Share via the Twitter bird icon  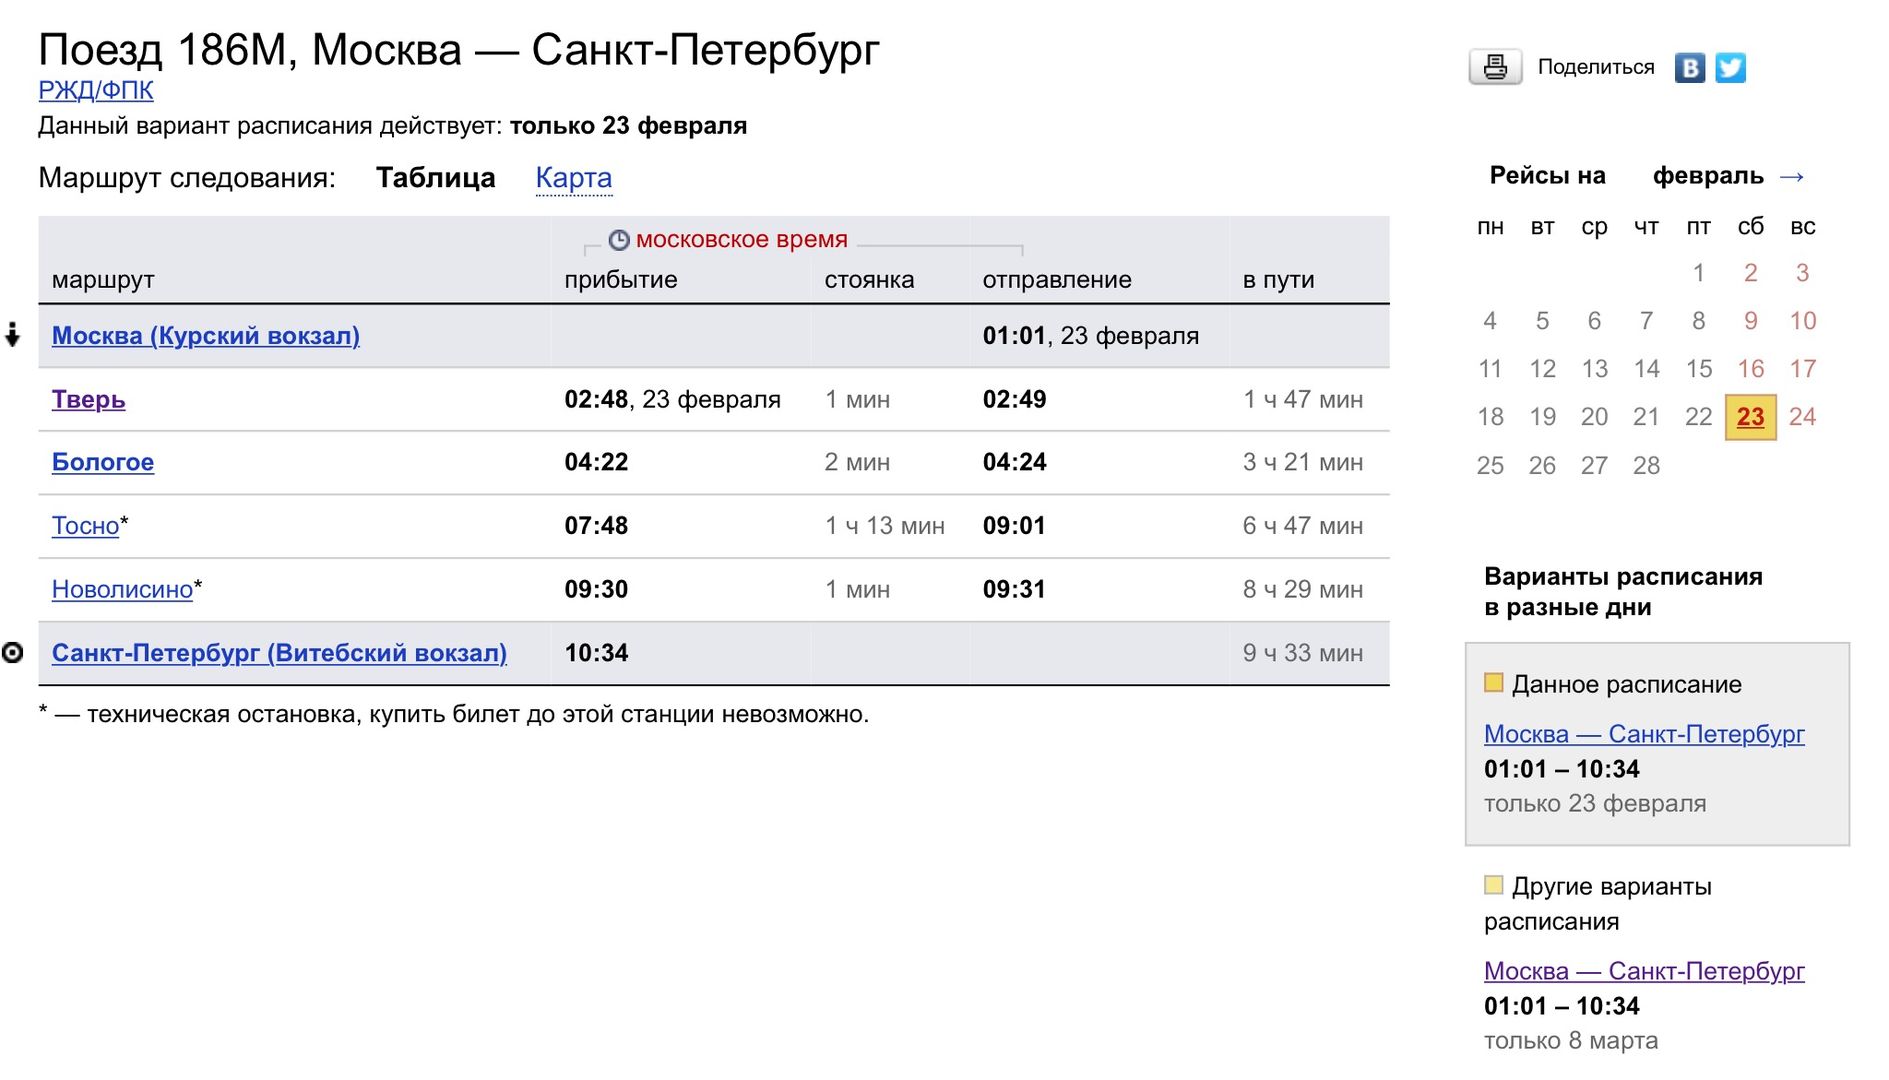pyautogui.click(x=1730, y=67)
